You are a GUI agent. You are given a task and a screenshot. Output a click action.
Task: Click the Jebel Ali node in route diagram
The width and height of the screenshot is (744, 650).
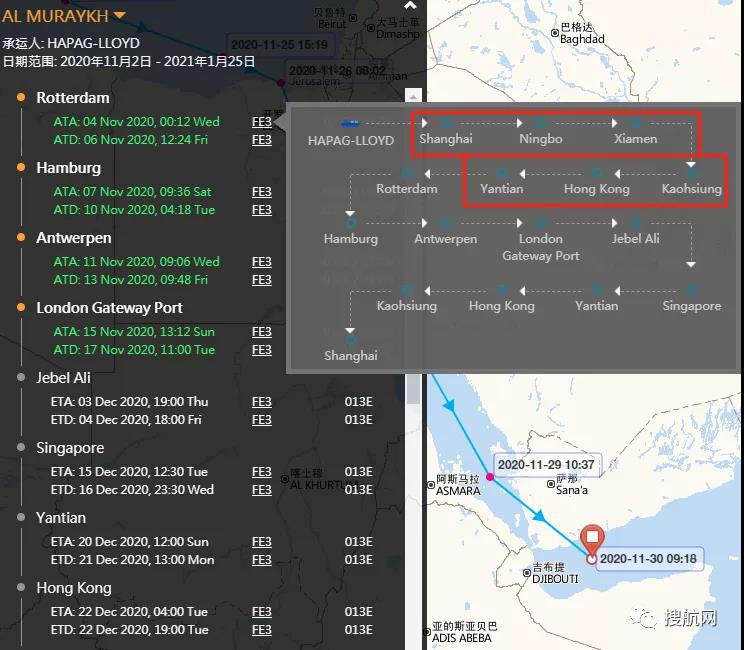[x=635, y=223]
